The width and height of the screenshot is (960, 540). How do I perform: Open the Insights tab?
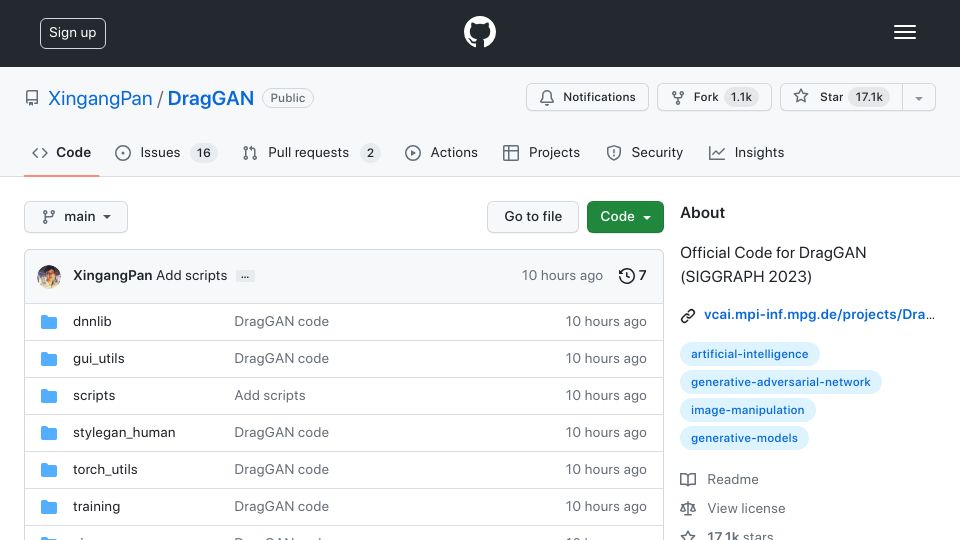click(746, 152)
